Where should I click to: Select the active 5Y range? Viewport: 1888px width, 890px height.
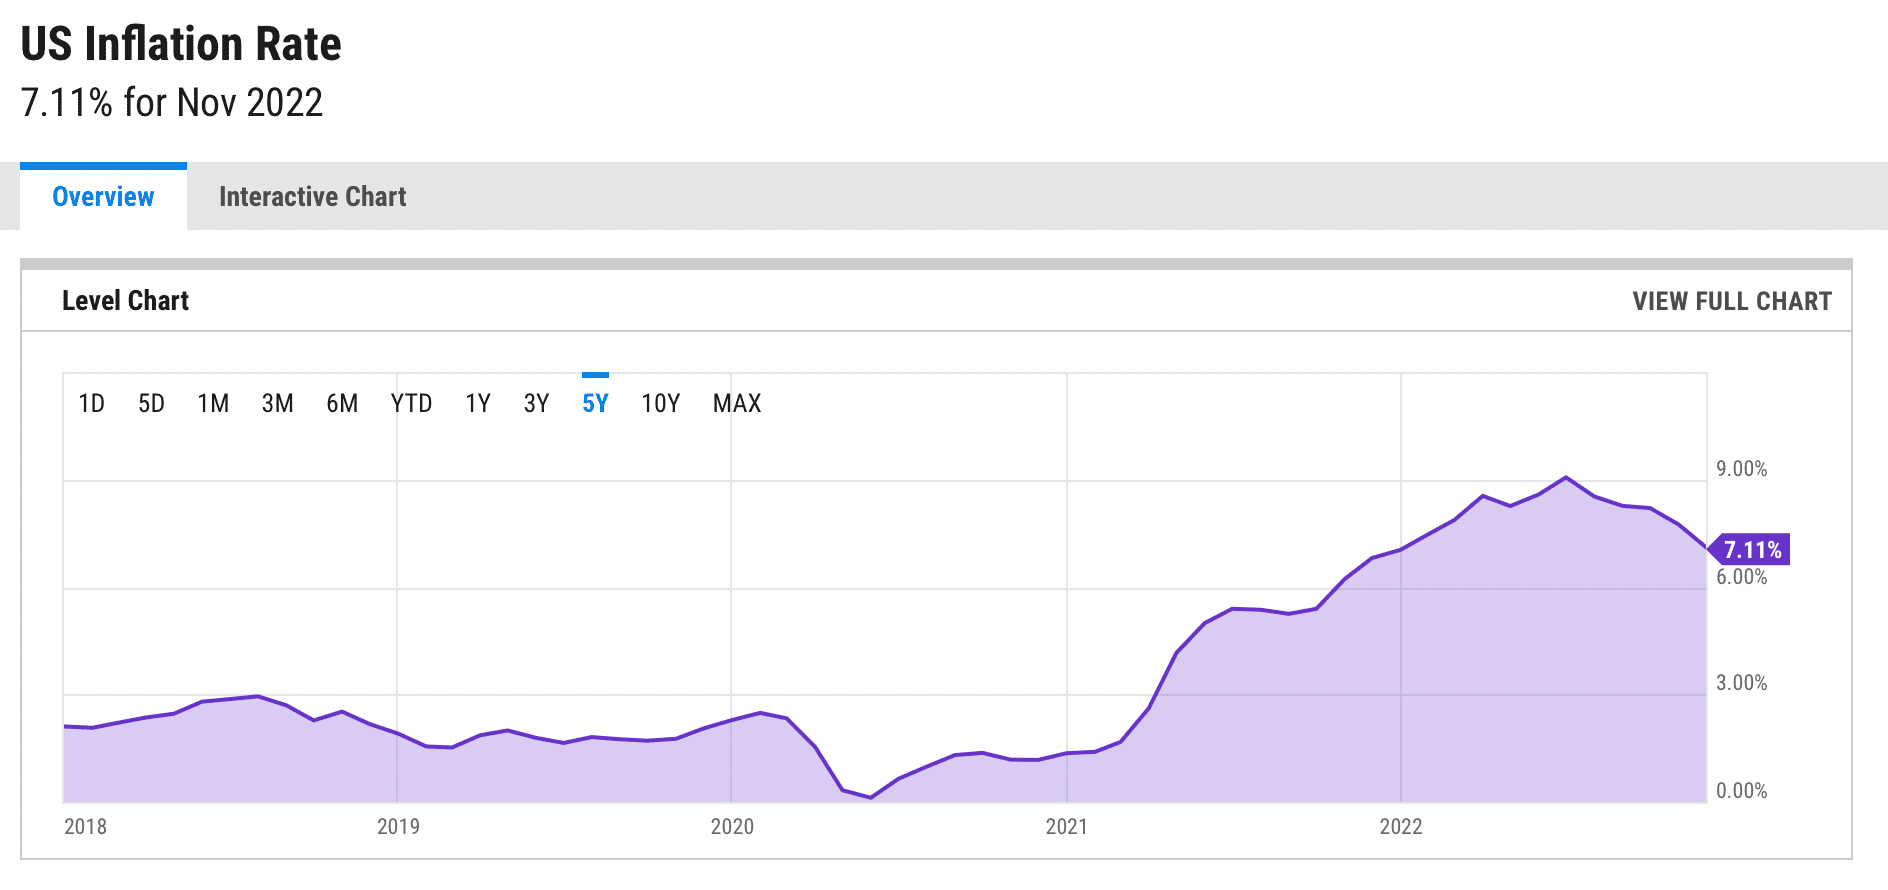coord(595,403)
